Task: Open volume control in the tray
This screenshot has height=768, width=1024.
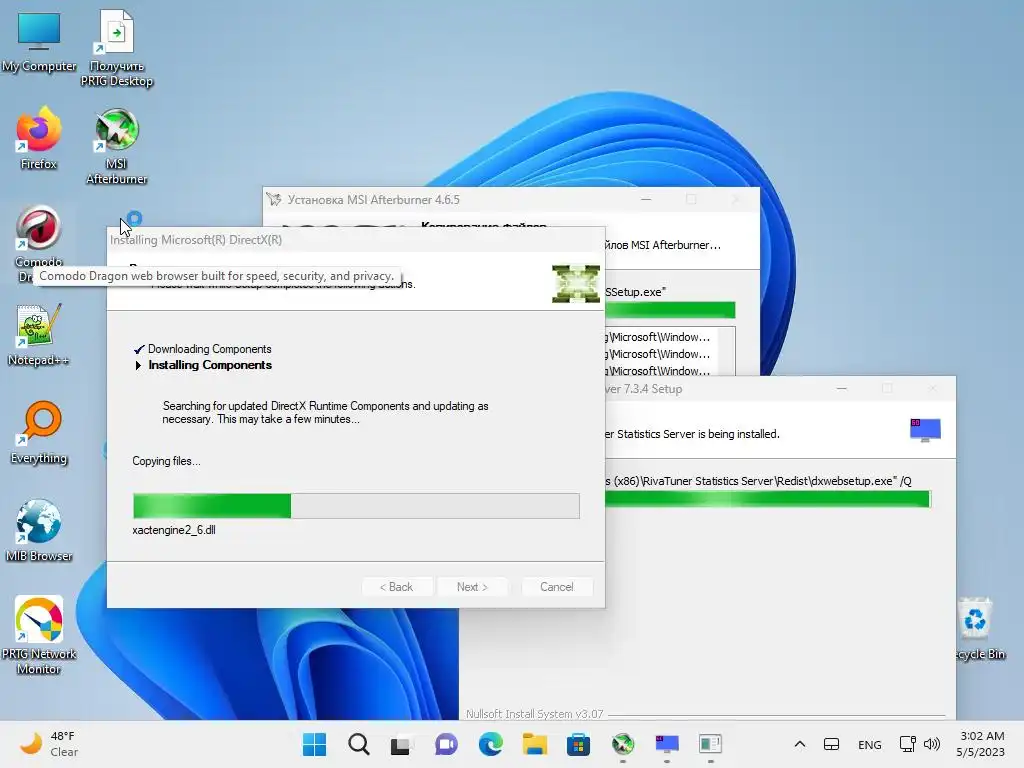Action: [932, 744]
